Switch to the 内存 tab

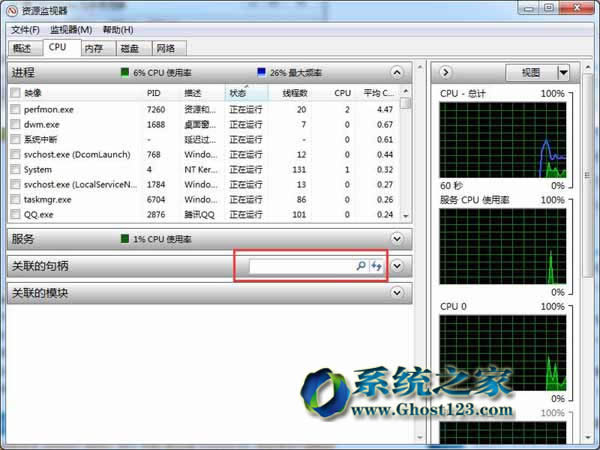pos(98,49)
